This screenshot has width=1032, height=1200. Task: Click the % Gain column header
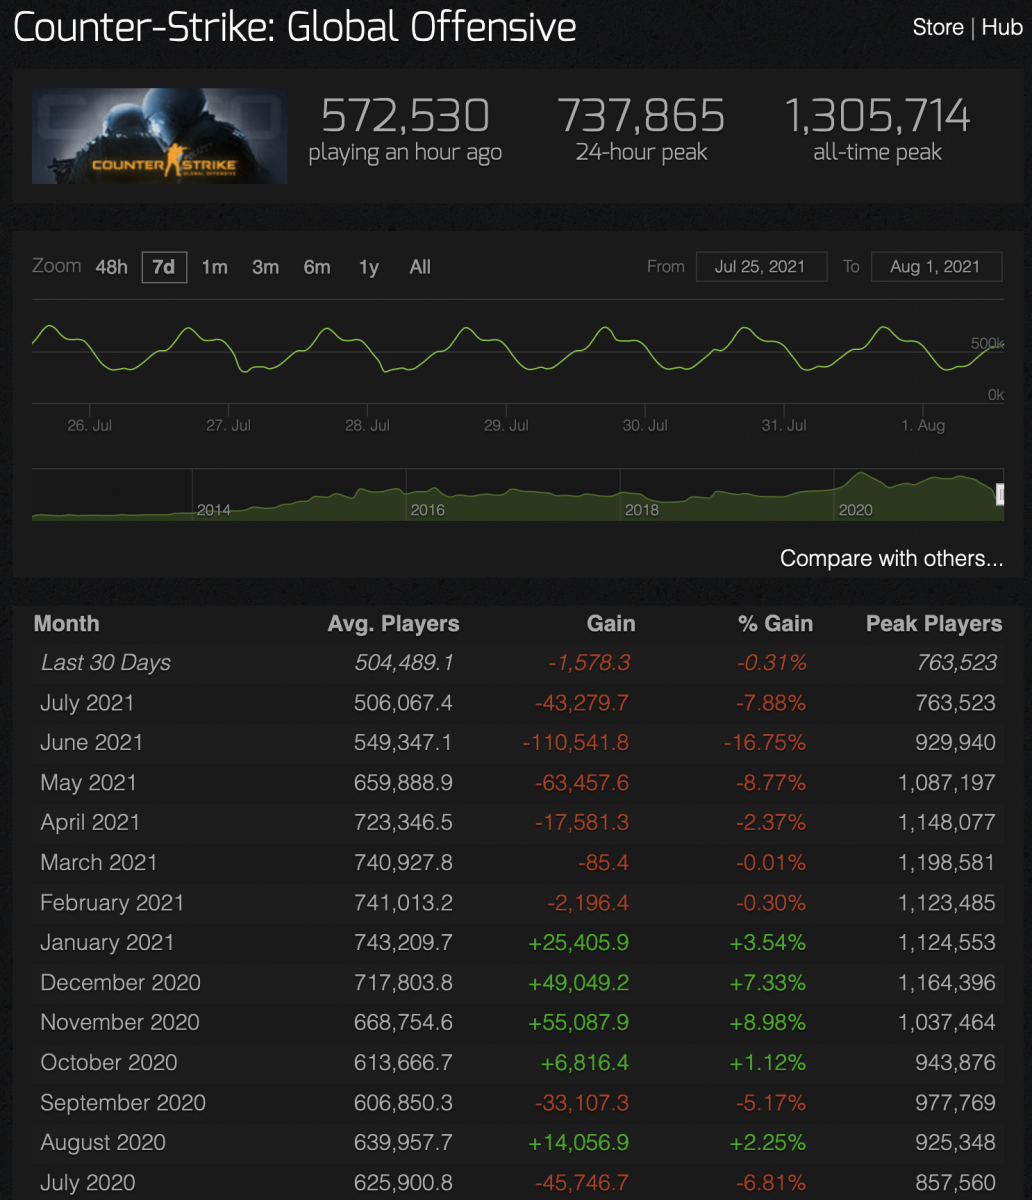pyautogui.click(x=775, y=624)
